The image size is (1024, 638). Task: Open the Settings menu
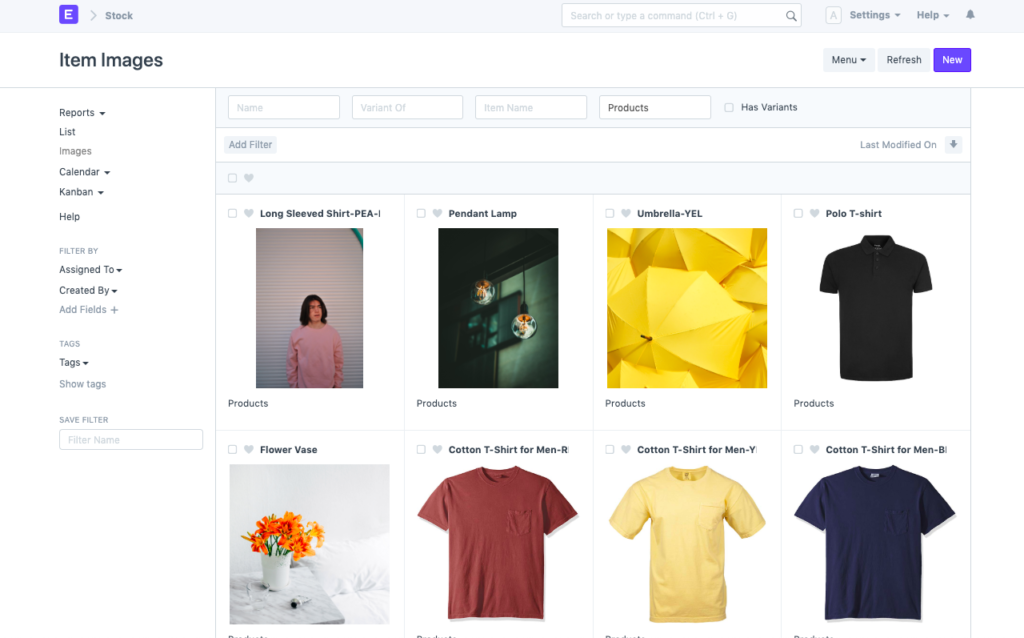point(874,15)
